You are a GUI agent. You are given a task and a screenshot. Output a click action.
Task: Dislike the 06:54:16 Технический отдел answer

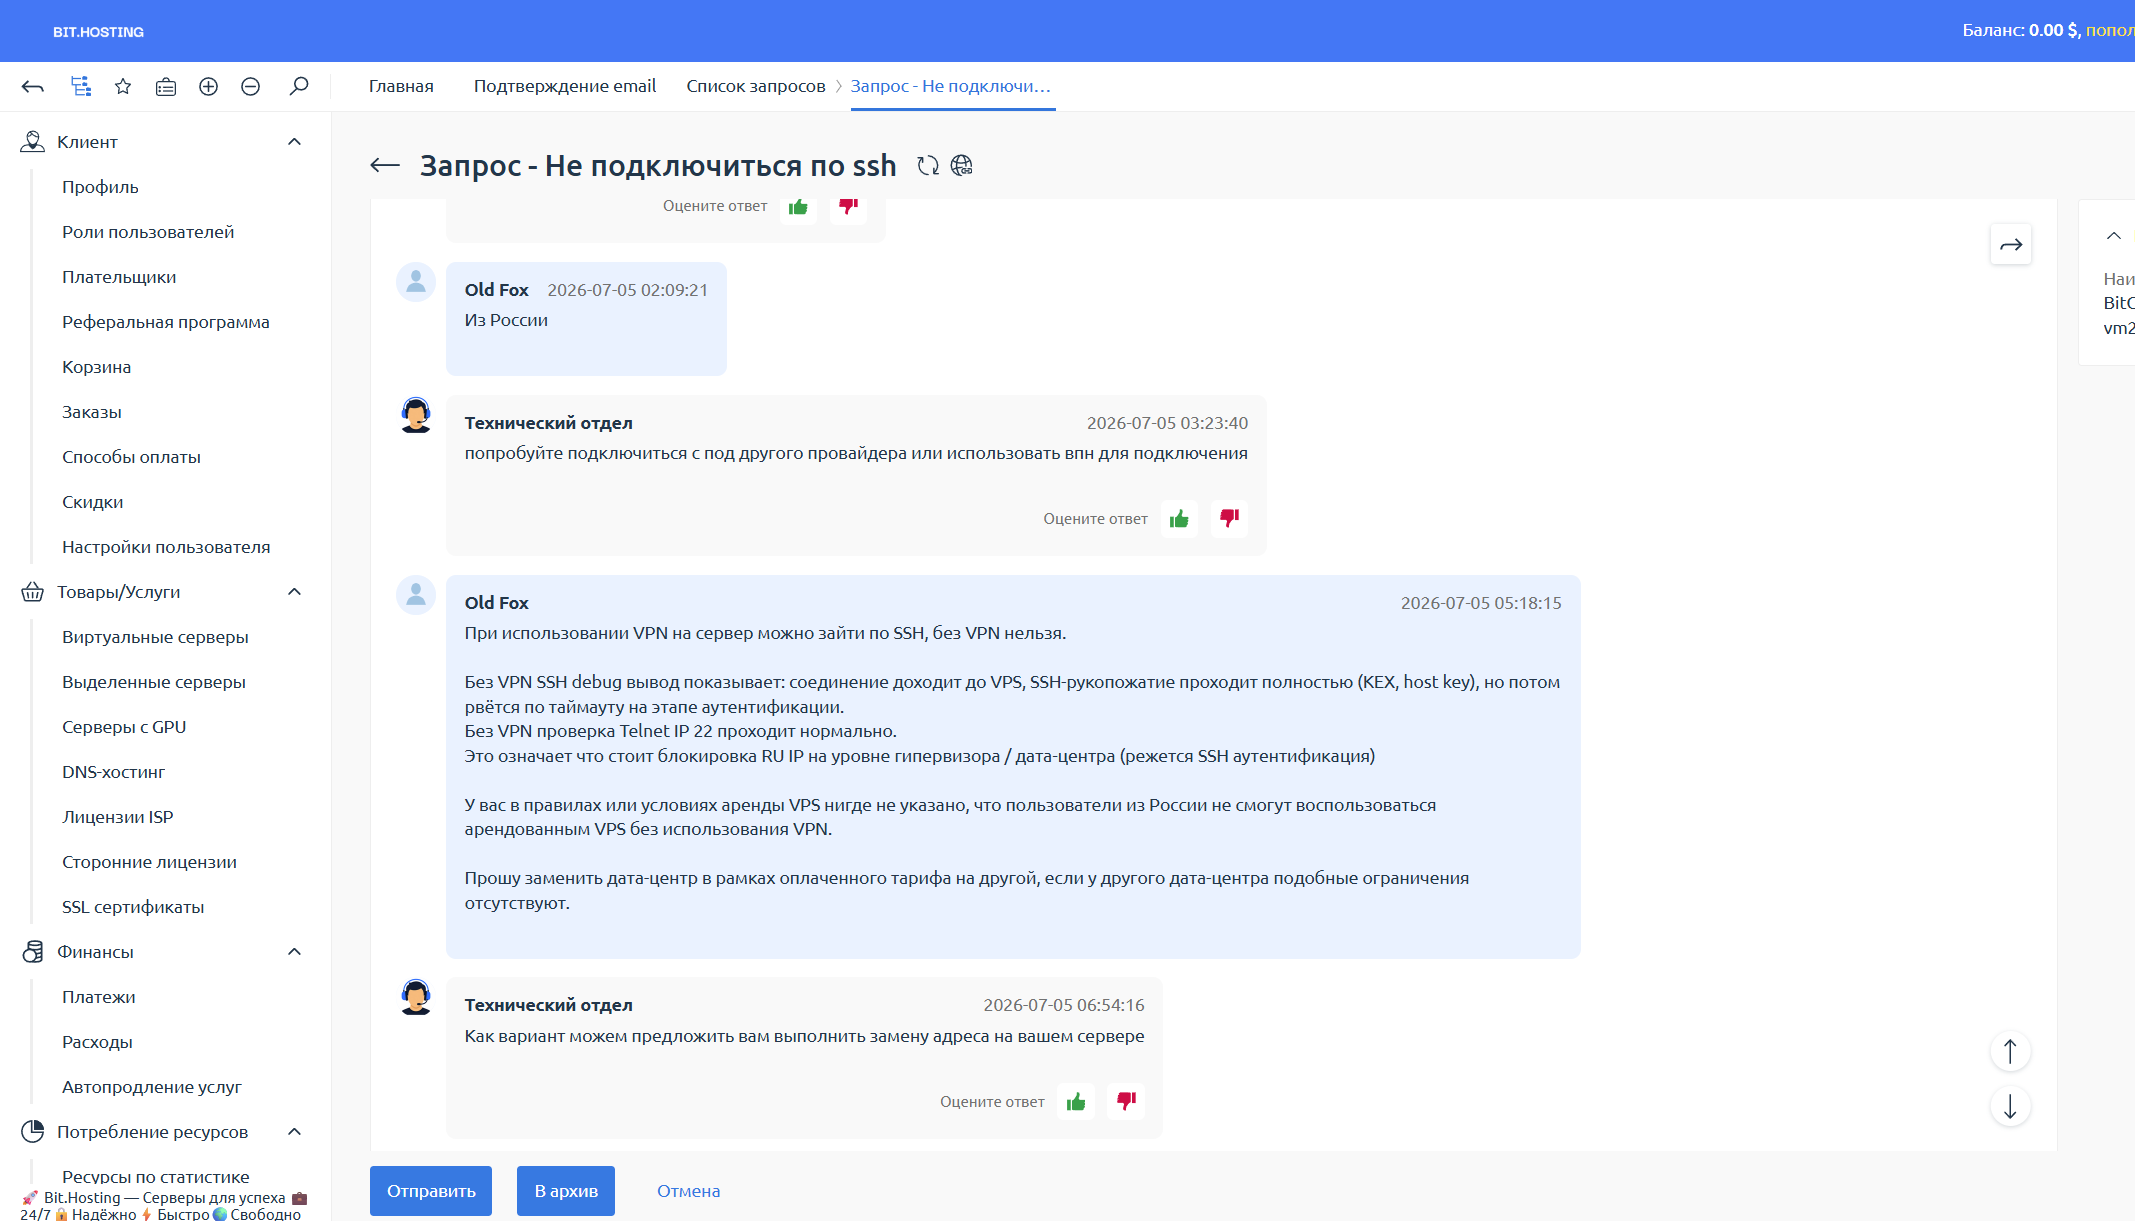point(1126,1102)
